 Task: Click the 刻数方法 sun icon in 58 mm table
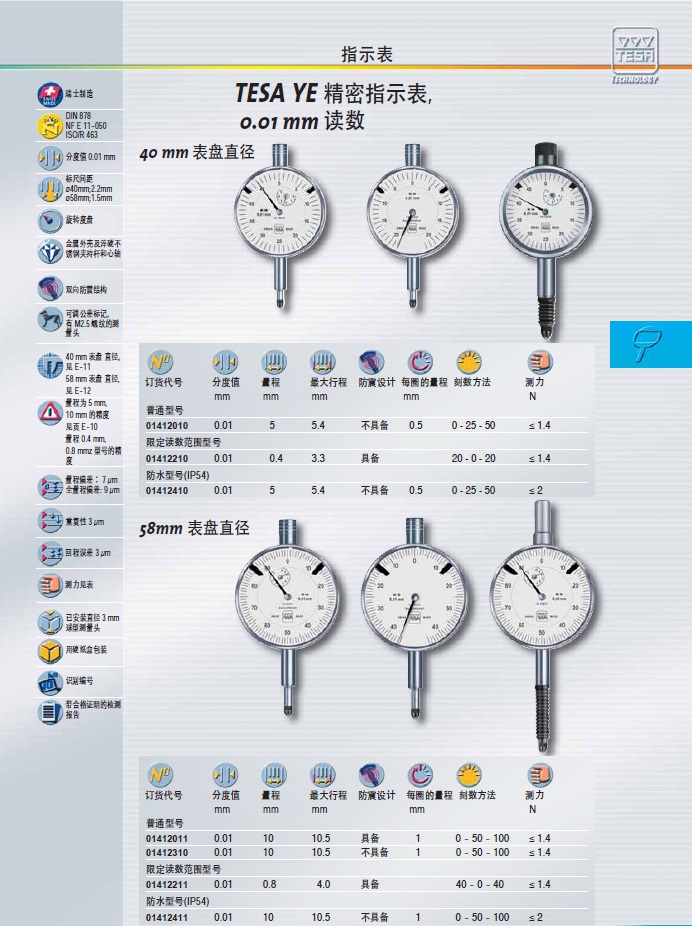pyautogui.click(x=469, y=775)
